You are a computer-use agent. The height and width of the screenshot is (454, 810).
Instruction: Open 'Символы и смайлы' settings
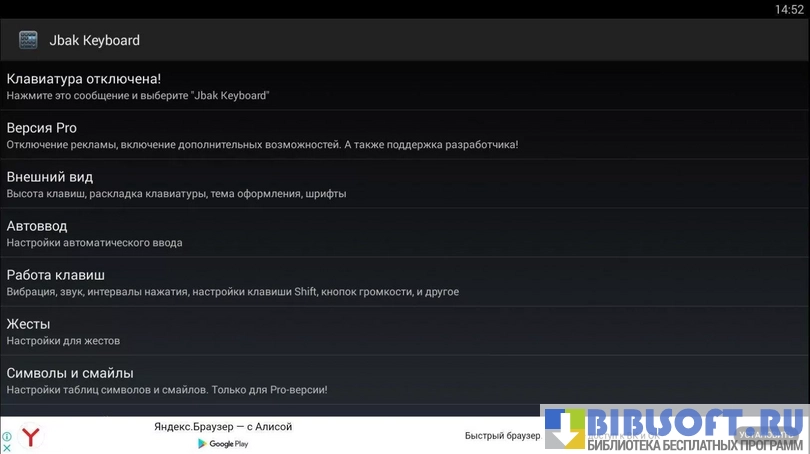[70, 373]
